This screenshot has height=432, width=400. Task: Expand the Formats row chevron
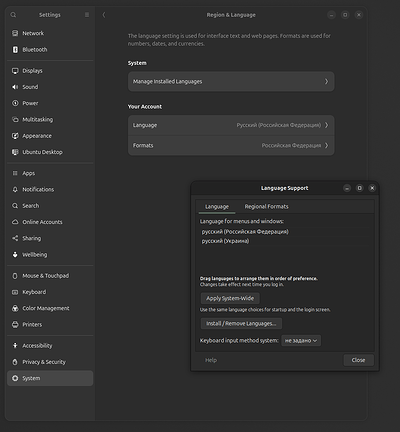pos(326,145)
